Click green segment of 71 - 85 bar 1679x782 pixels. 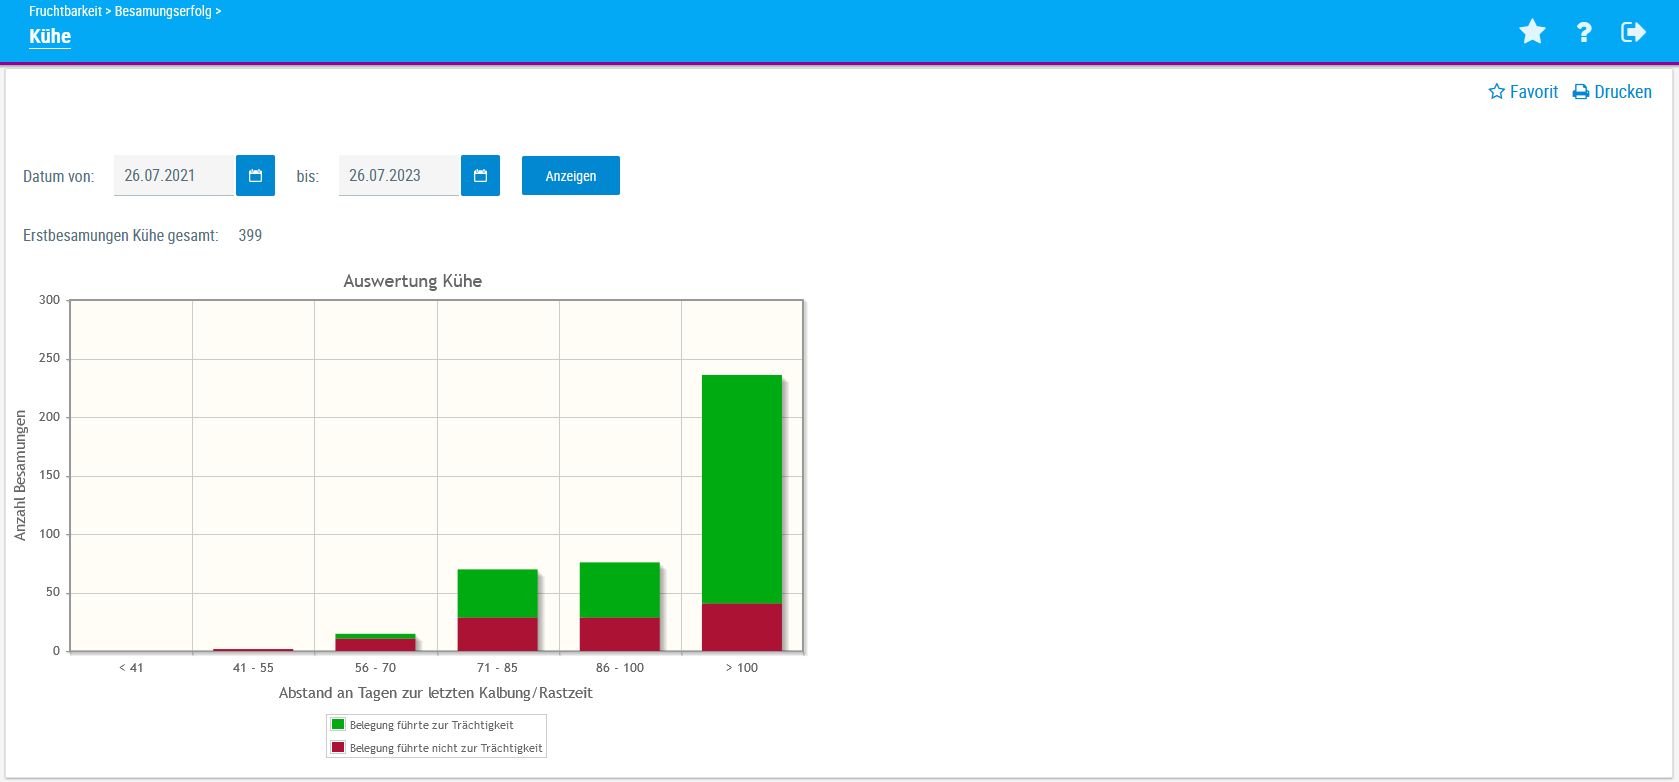pos(497,593)
